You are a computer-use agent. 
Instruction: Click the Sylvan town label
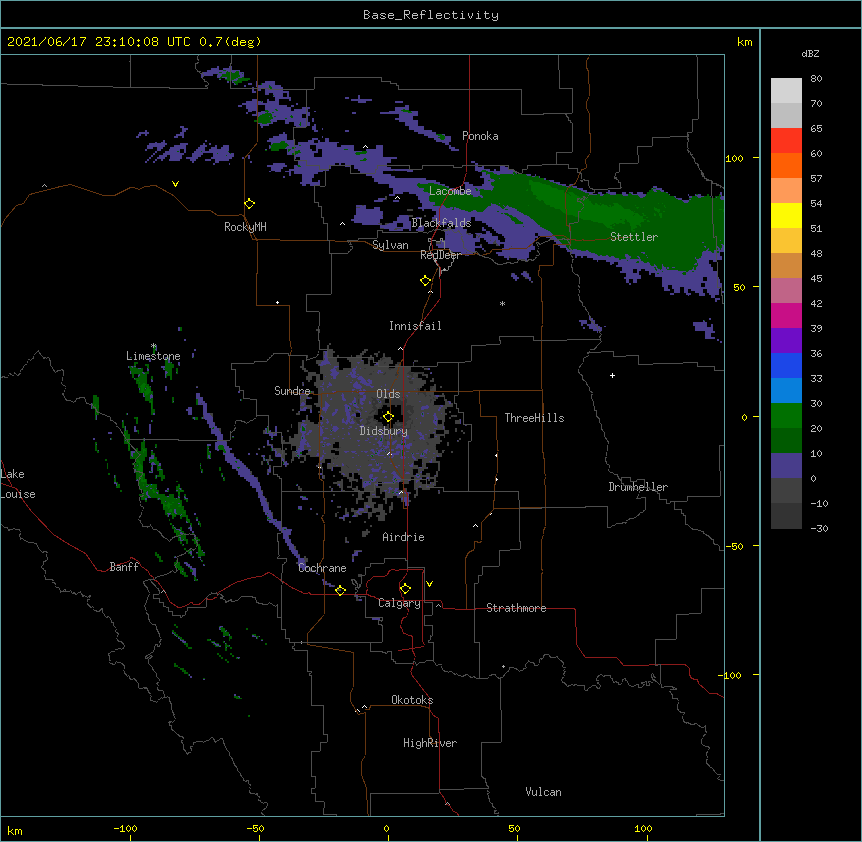pos(390,245)
